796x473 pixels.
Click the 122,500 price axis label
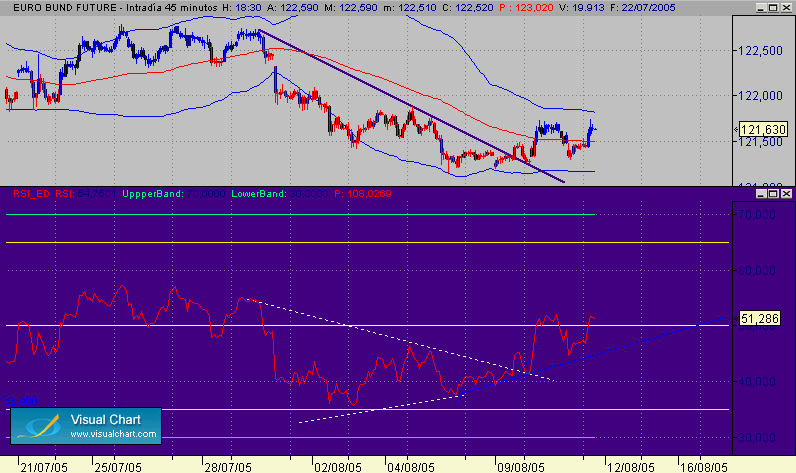click(x=760, y=51)
